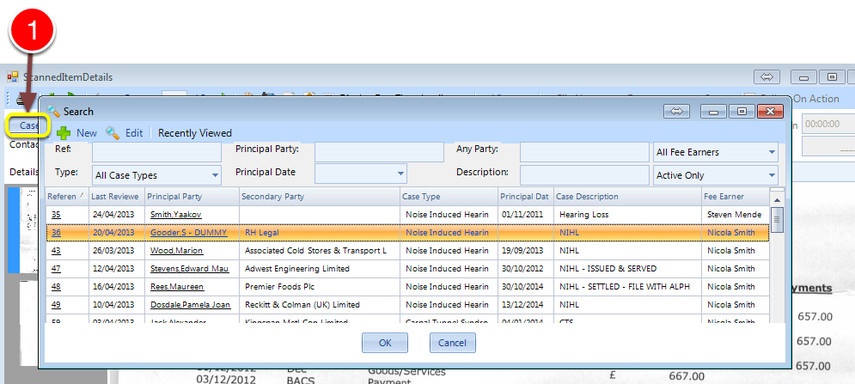Sort by Case Description column header
The width and height of the screenshot is (855, 384).
point(628,196)
